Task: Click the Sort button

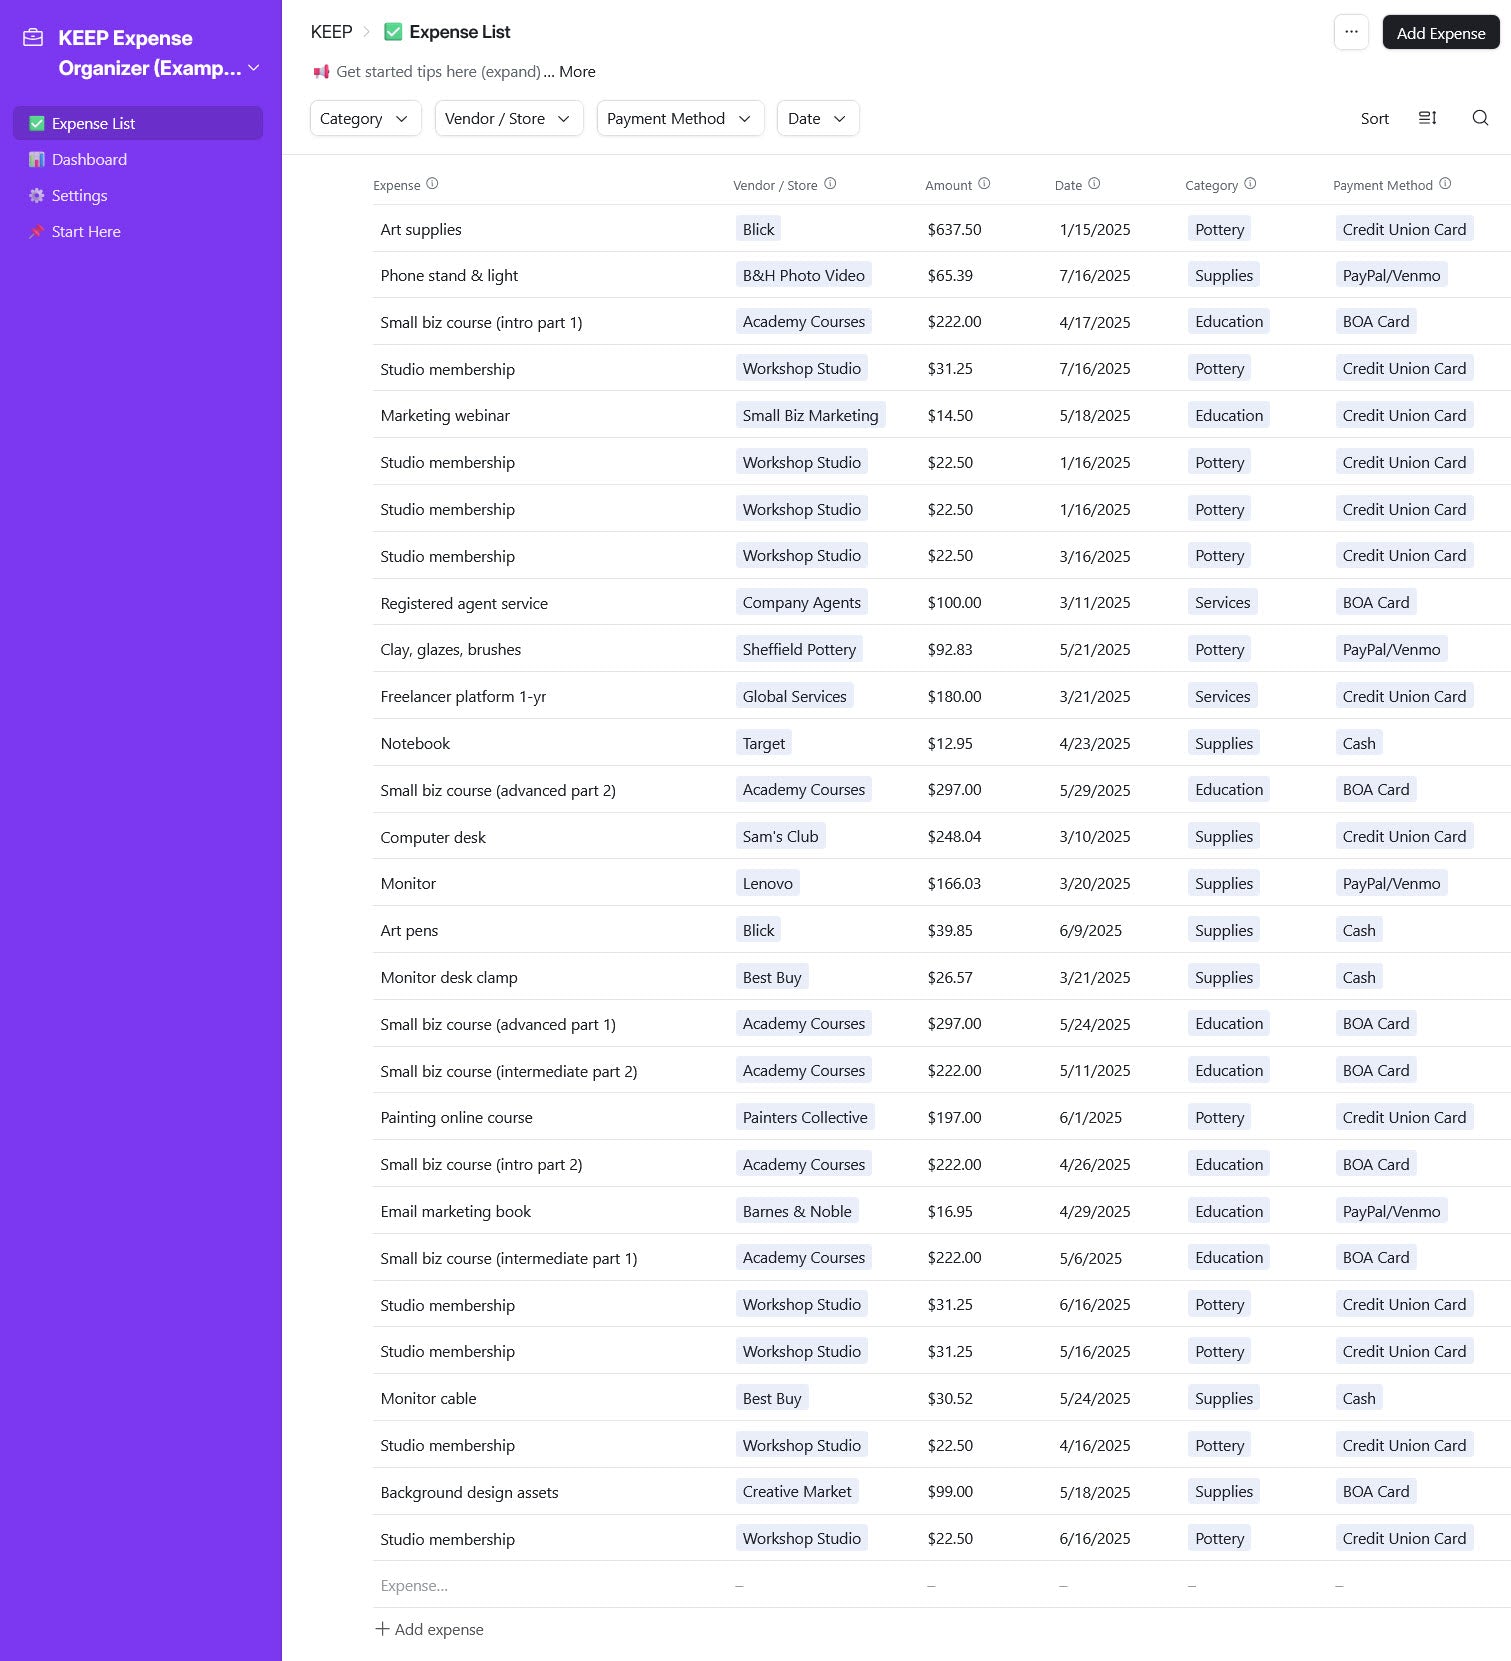Action: (1374, 118)
